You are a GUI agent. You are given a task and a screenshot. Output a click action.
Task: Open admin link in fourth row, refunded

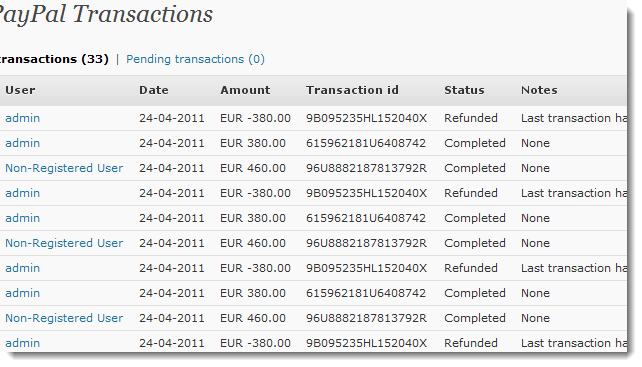[x=23, y=193]
